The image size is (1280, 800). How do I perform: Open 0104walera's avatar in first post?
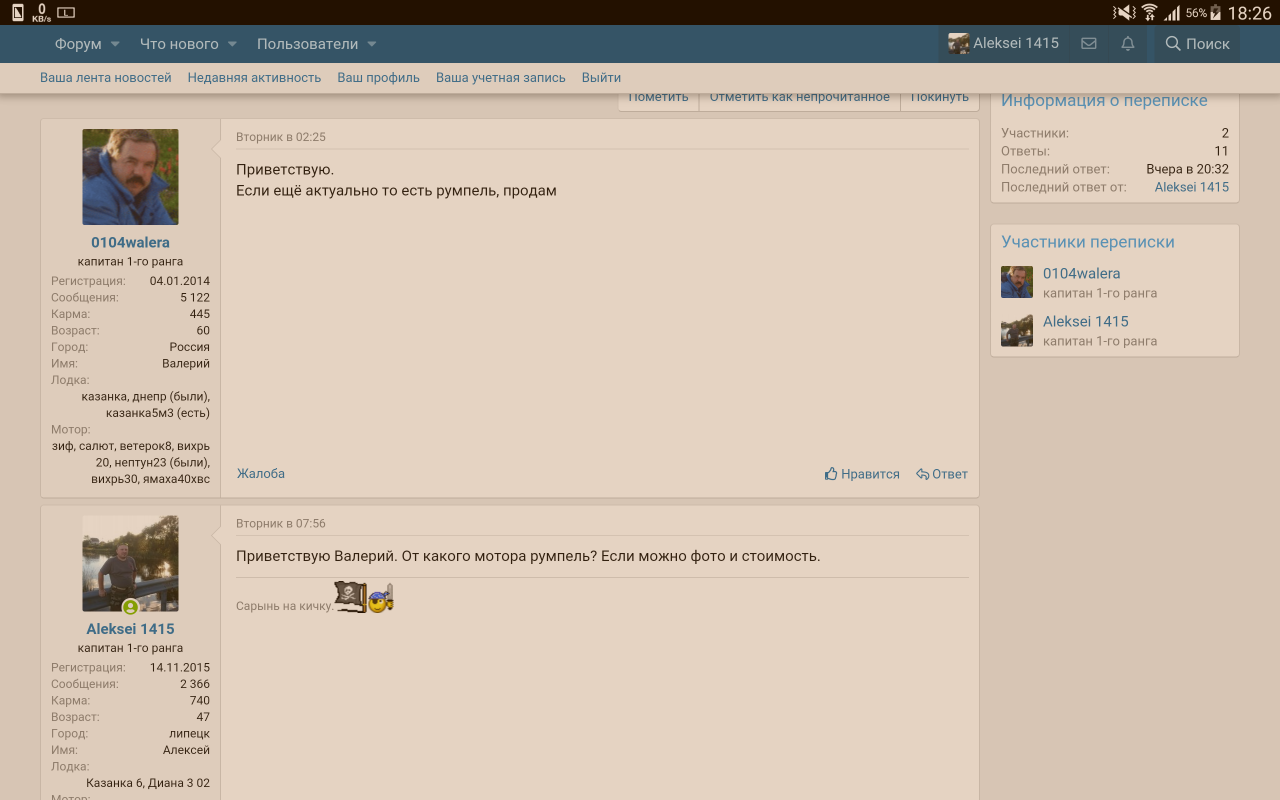click(130, 177)
